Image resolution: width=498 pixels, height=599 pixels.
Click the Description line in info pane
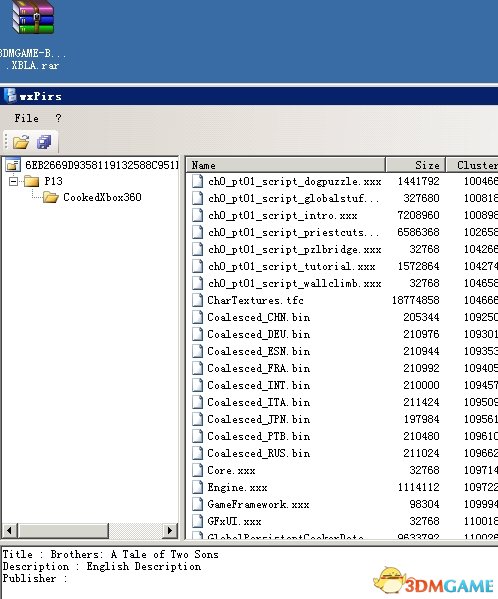pos(102,566)
